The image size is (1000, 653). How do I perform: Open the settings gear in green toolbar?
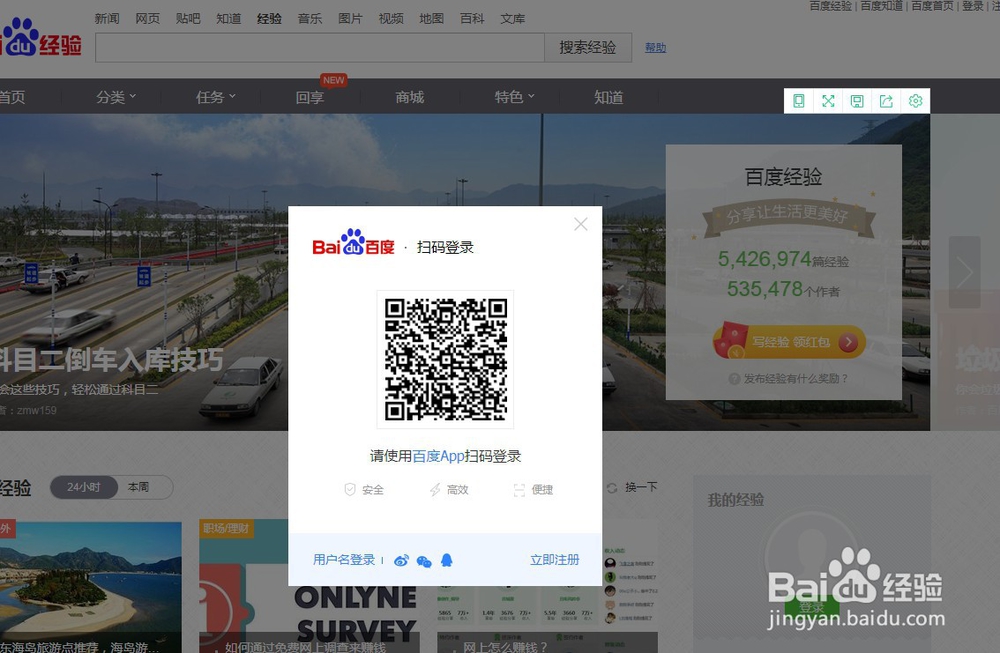[916, 101]
